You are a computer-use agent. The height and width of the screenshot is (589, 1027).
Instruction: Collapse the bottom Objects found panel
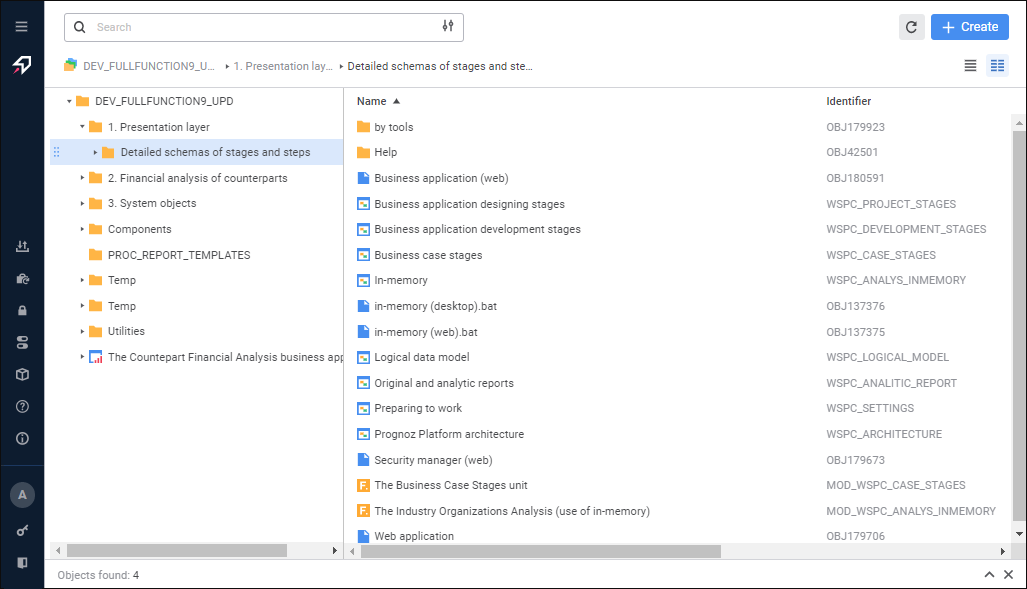(989, 575)
